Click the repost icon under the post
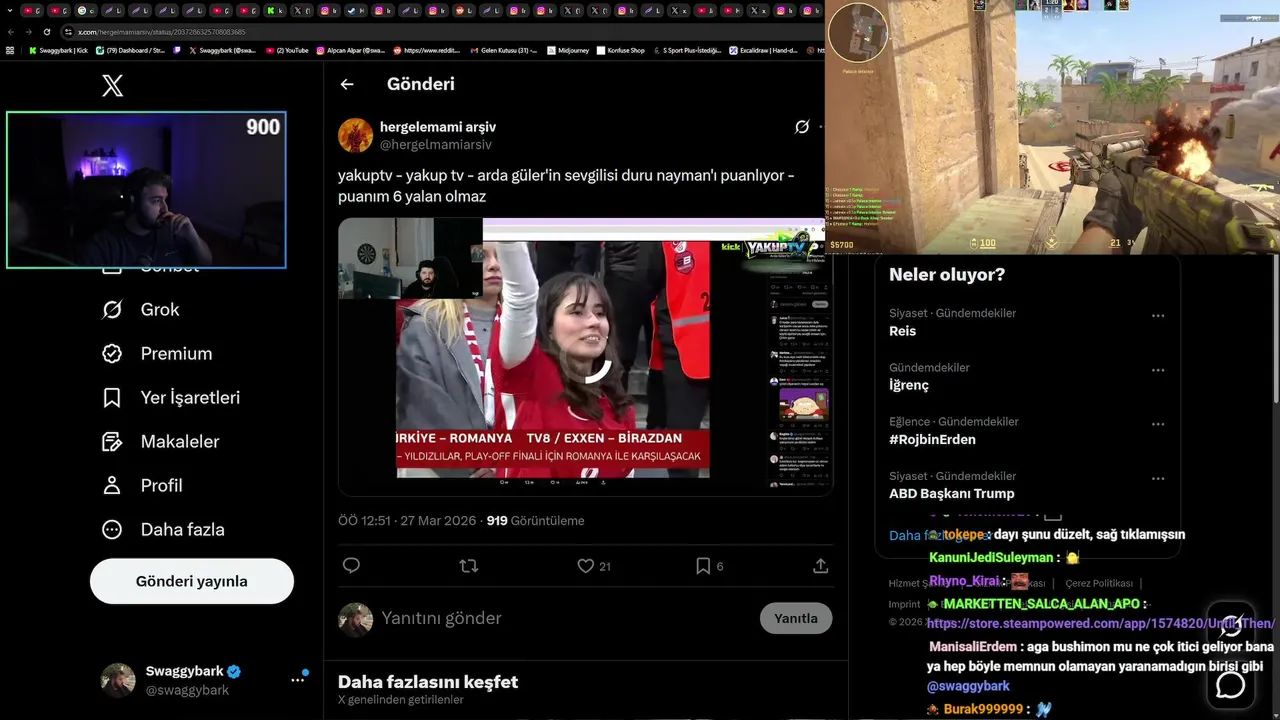 (x=468, y=566)
